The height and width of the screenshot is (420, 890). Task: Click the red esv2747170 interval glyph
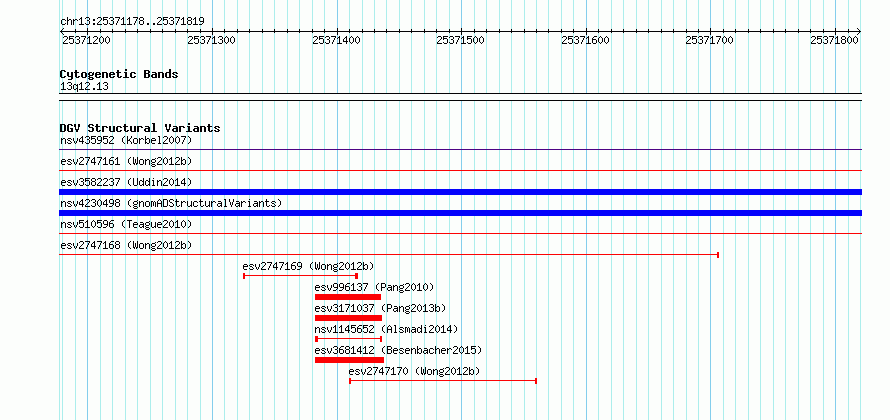tap(443, 381)
